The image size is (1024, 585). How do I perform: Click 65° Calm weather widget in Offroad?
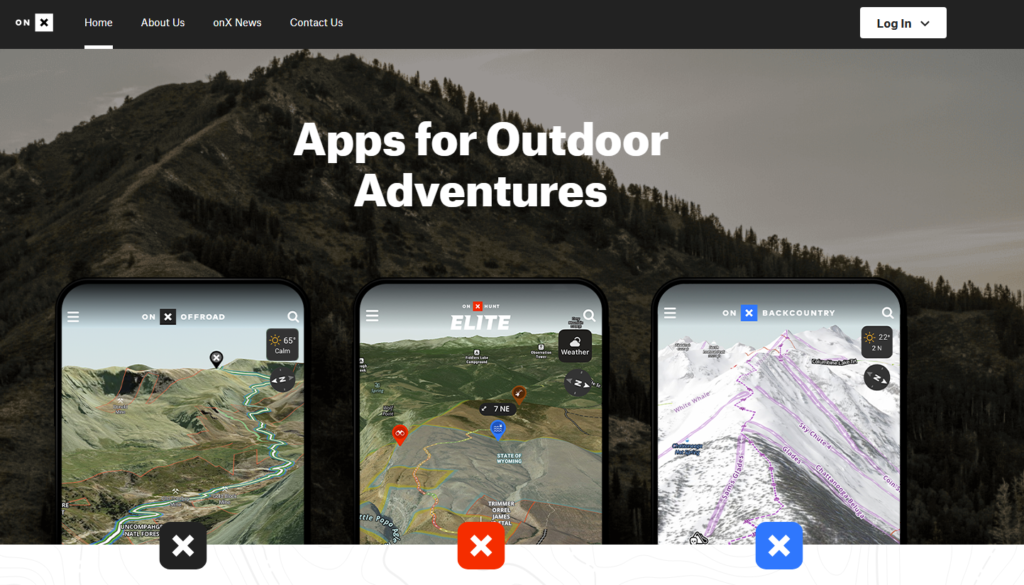[282, 345]
